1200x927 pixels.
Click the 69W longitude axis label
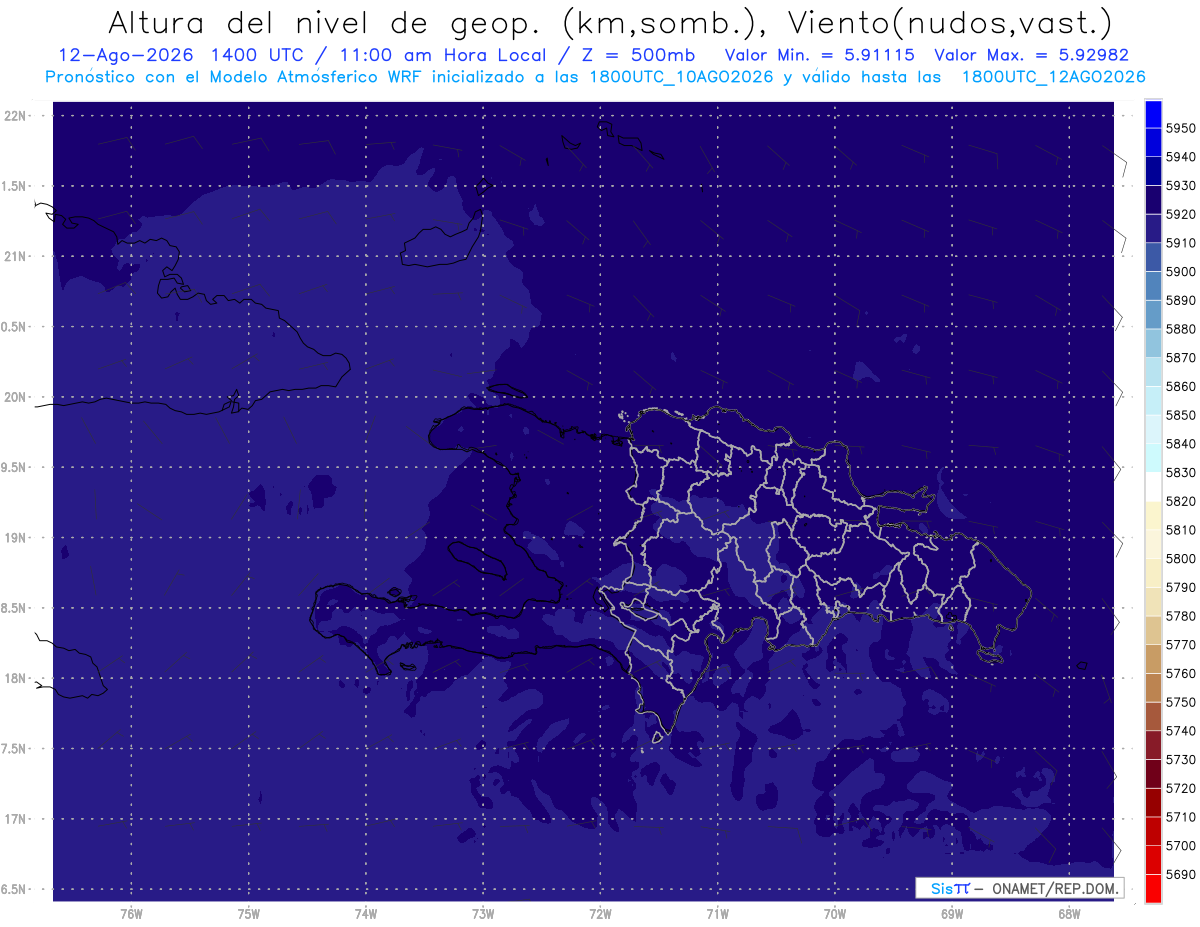(x=952, y=914)
